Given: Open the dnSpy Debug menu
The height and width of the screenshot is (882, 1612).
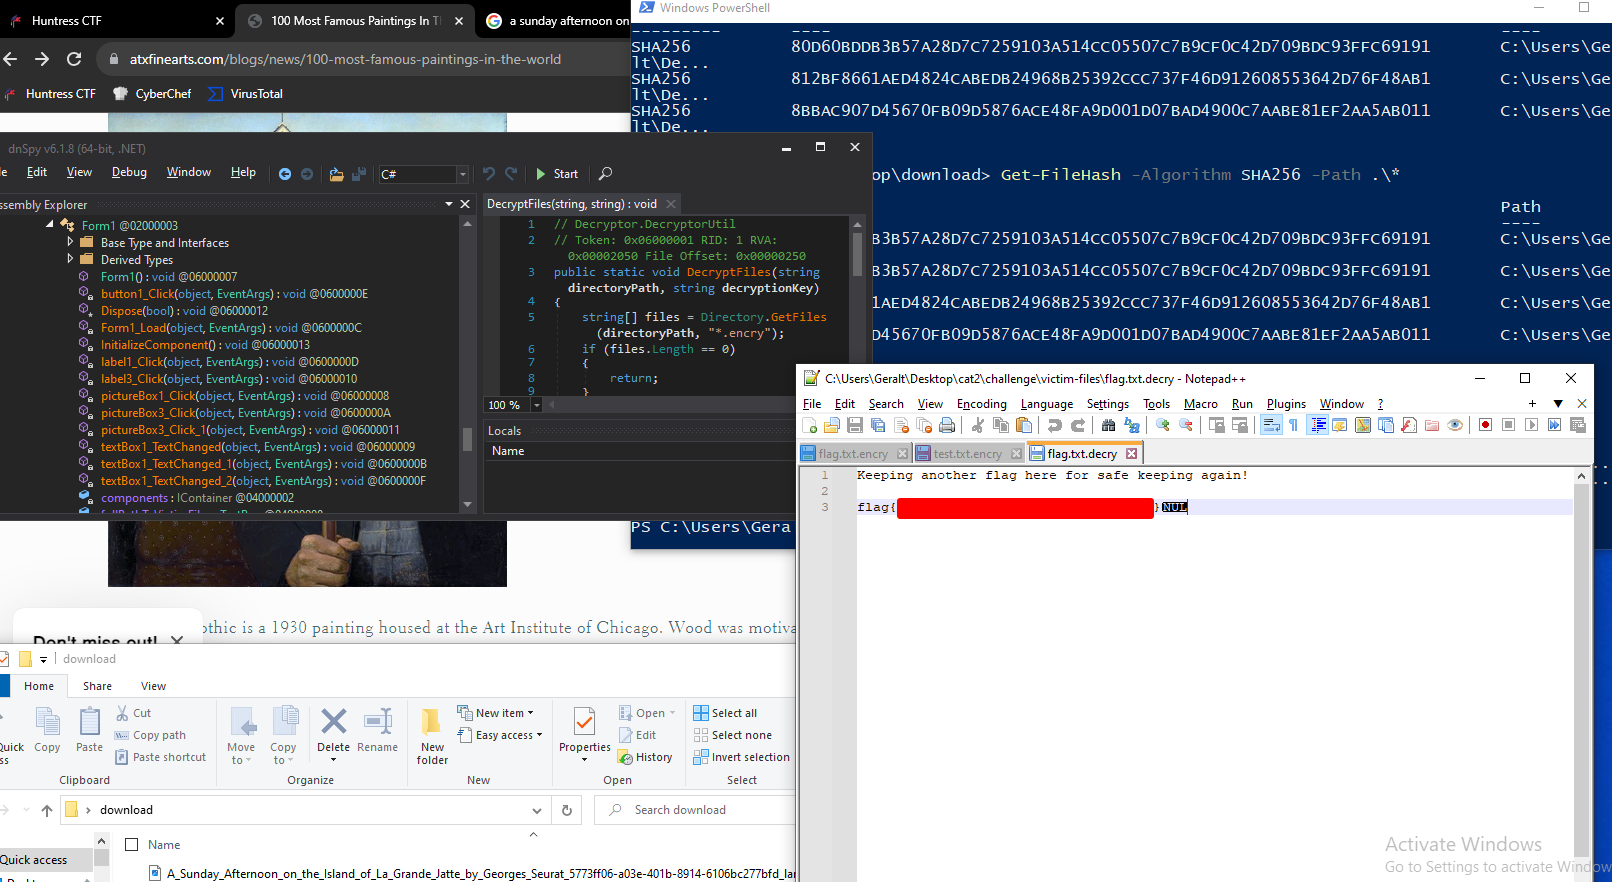Looking at the screenshot, I should click(x=129, y=172).
